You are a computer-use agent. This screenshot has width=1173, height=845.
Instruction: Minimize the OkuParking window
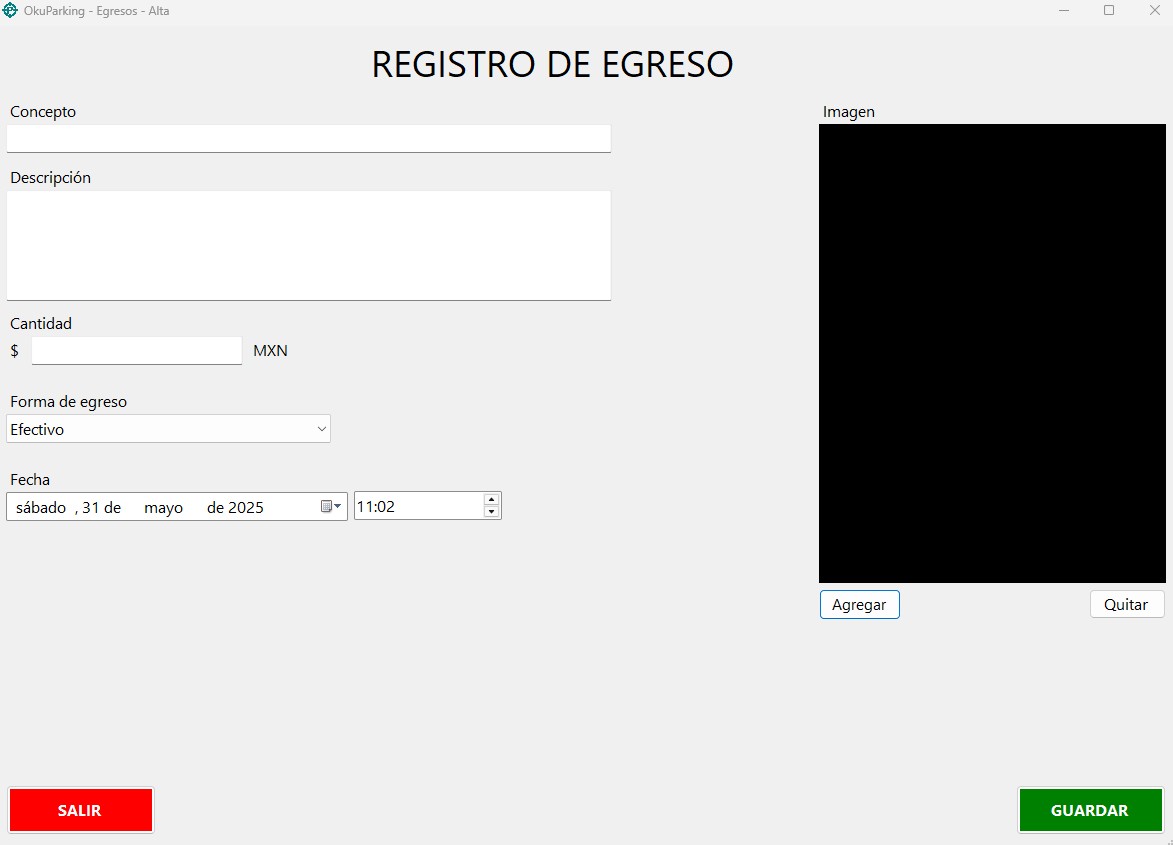pos(1064,10)
